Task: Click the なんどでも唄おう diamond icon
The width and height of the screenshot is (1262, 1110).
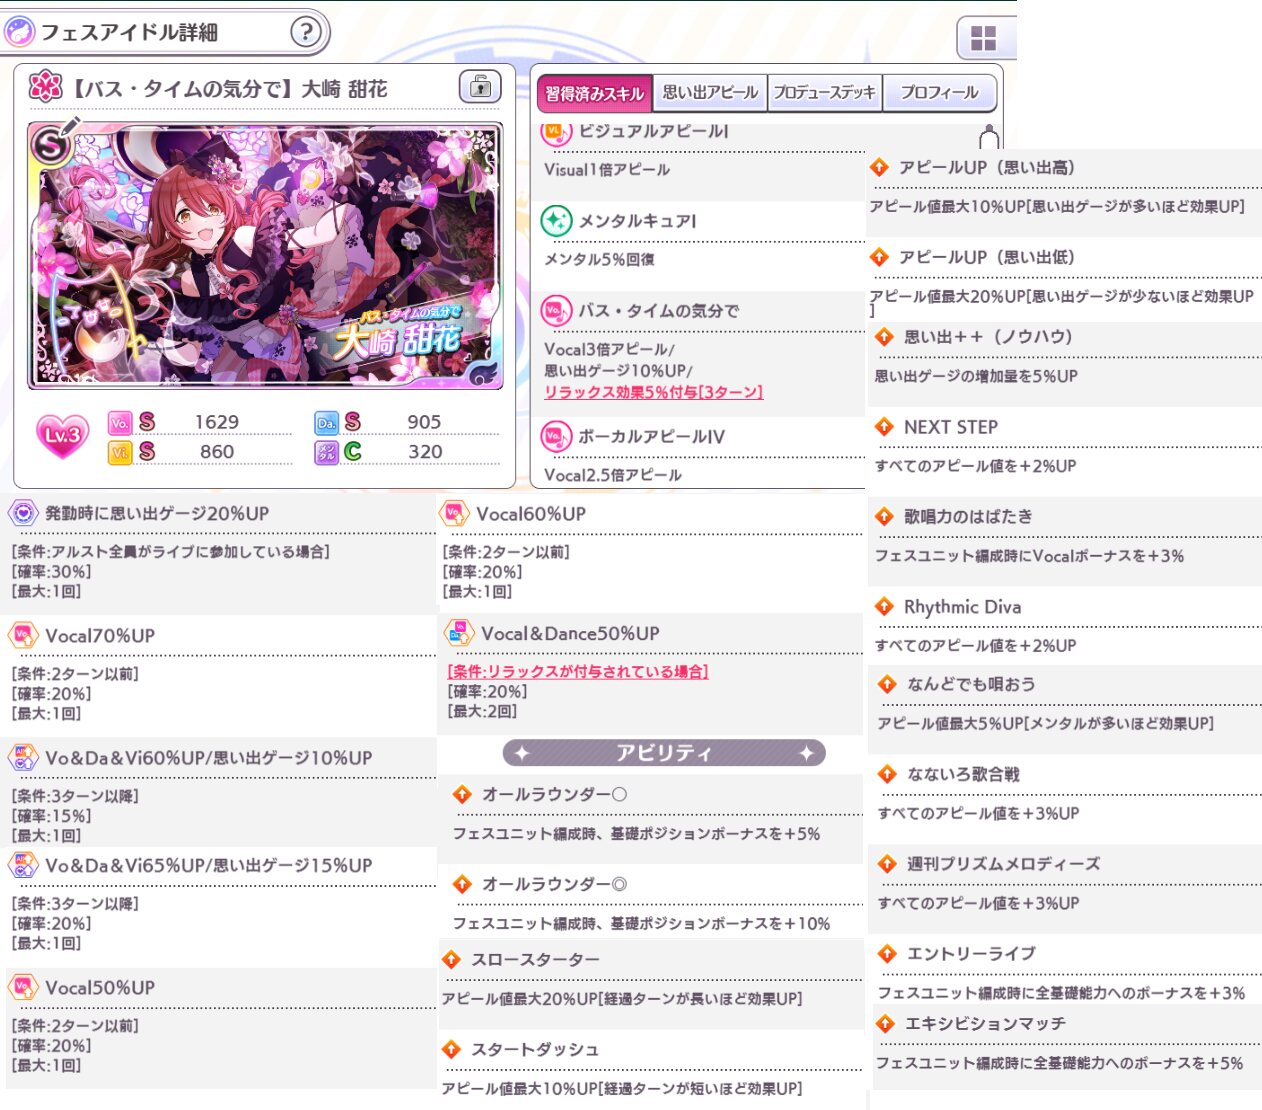Action: 887,684
